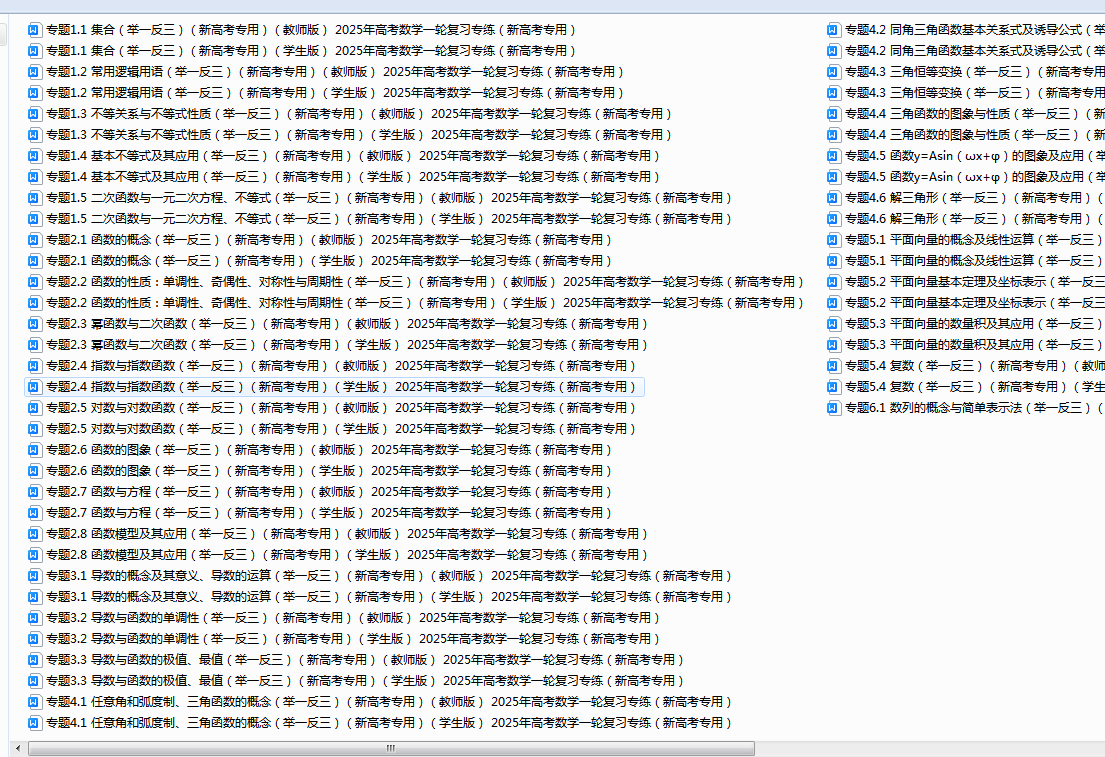Select the icon of 专题4.1 任意角和弧度制 教师版
Image resolution: width=1105 pixels, height=757 pixels.
pyautogui.click(x=34, y=702)
